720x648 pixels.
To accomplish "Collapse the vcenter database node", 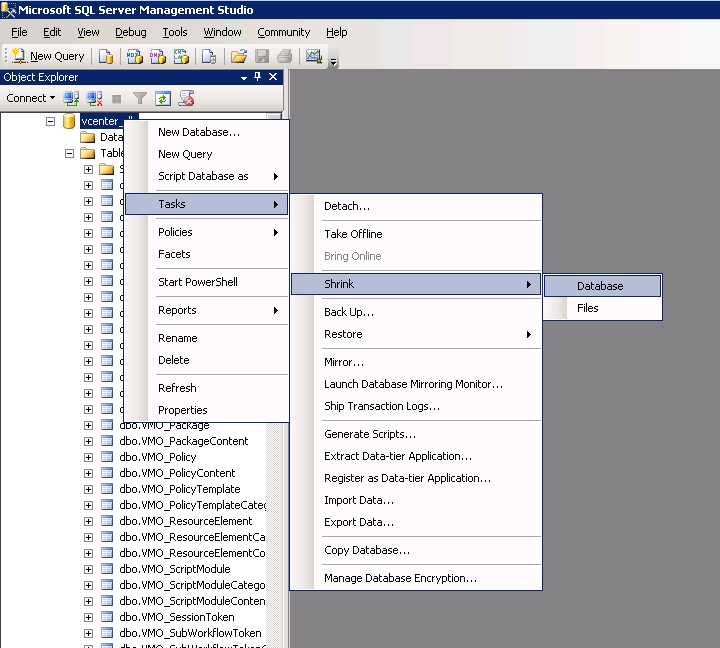I will pos(51,121).
